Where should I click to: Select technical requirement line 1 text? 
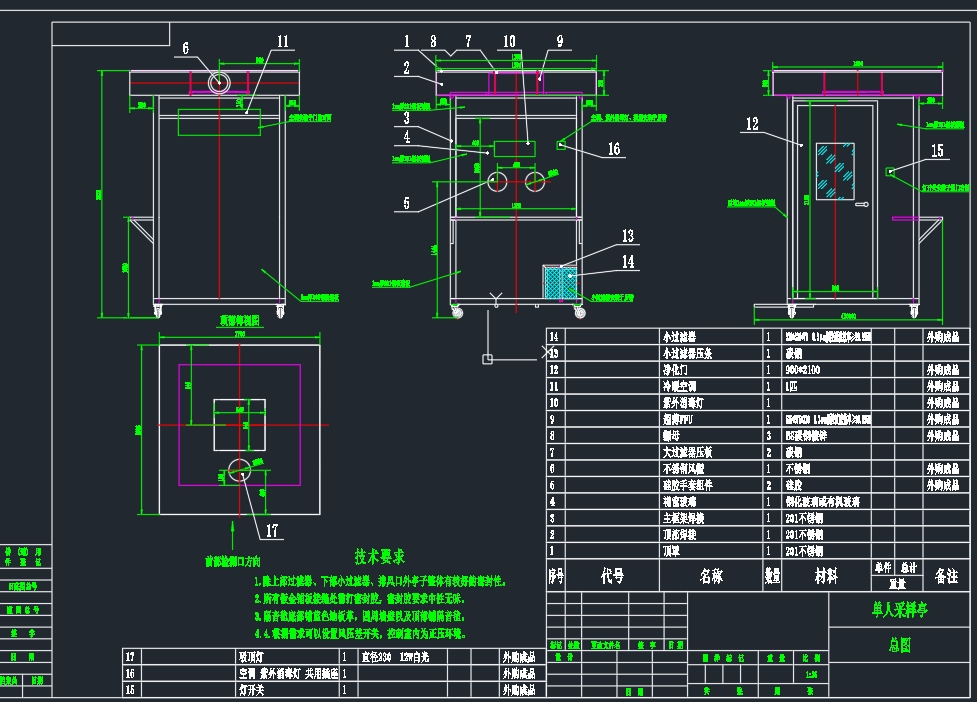[x=381, y=582]
